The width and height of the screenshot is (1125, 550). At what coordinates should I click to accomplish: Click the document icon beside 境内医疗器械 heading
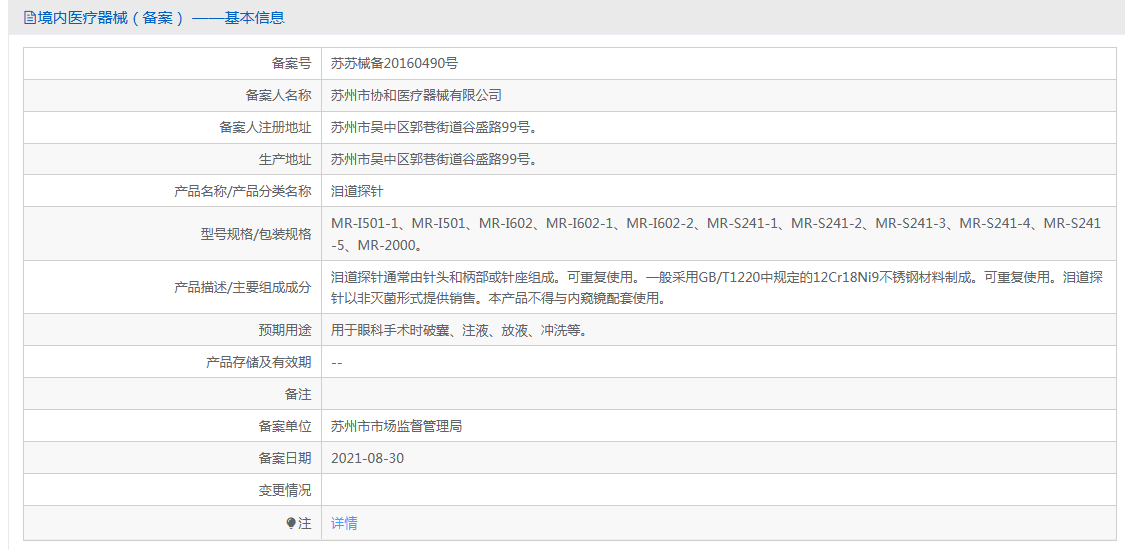tap(29, 18)
